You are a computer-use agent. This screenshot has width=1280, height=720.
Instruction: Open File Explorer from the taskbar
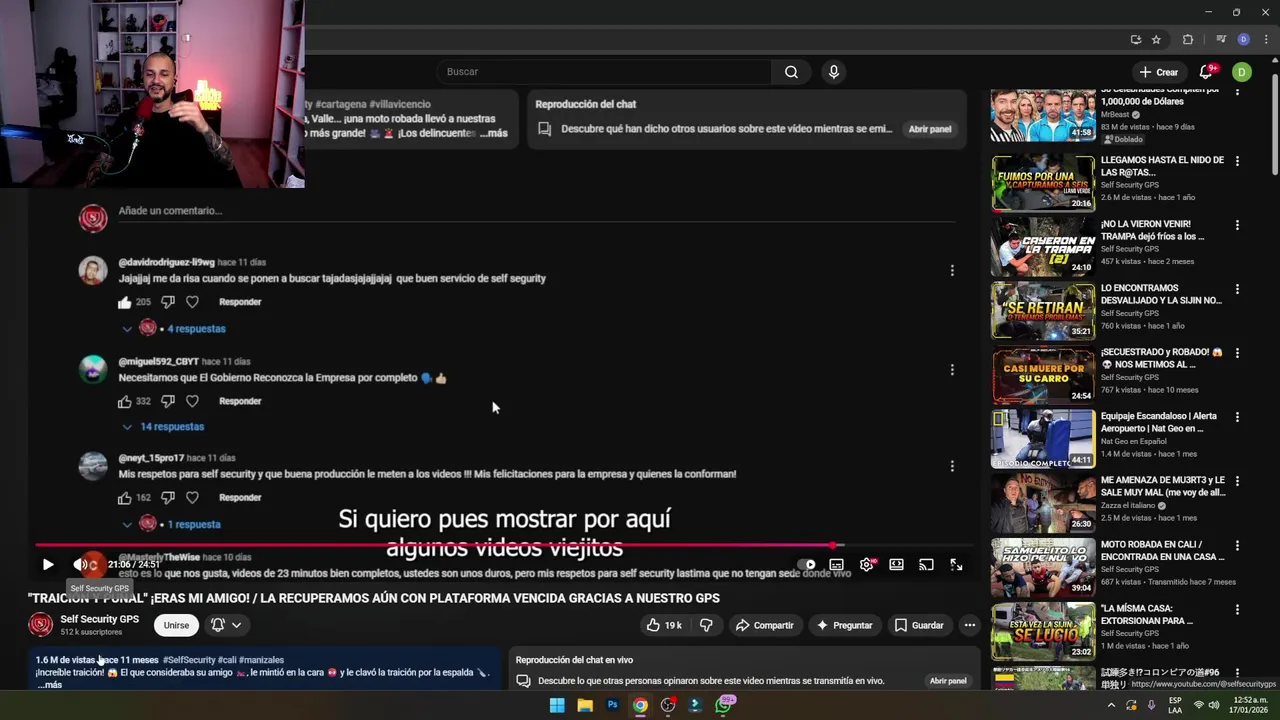point(585,705)
